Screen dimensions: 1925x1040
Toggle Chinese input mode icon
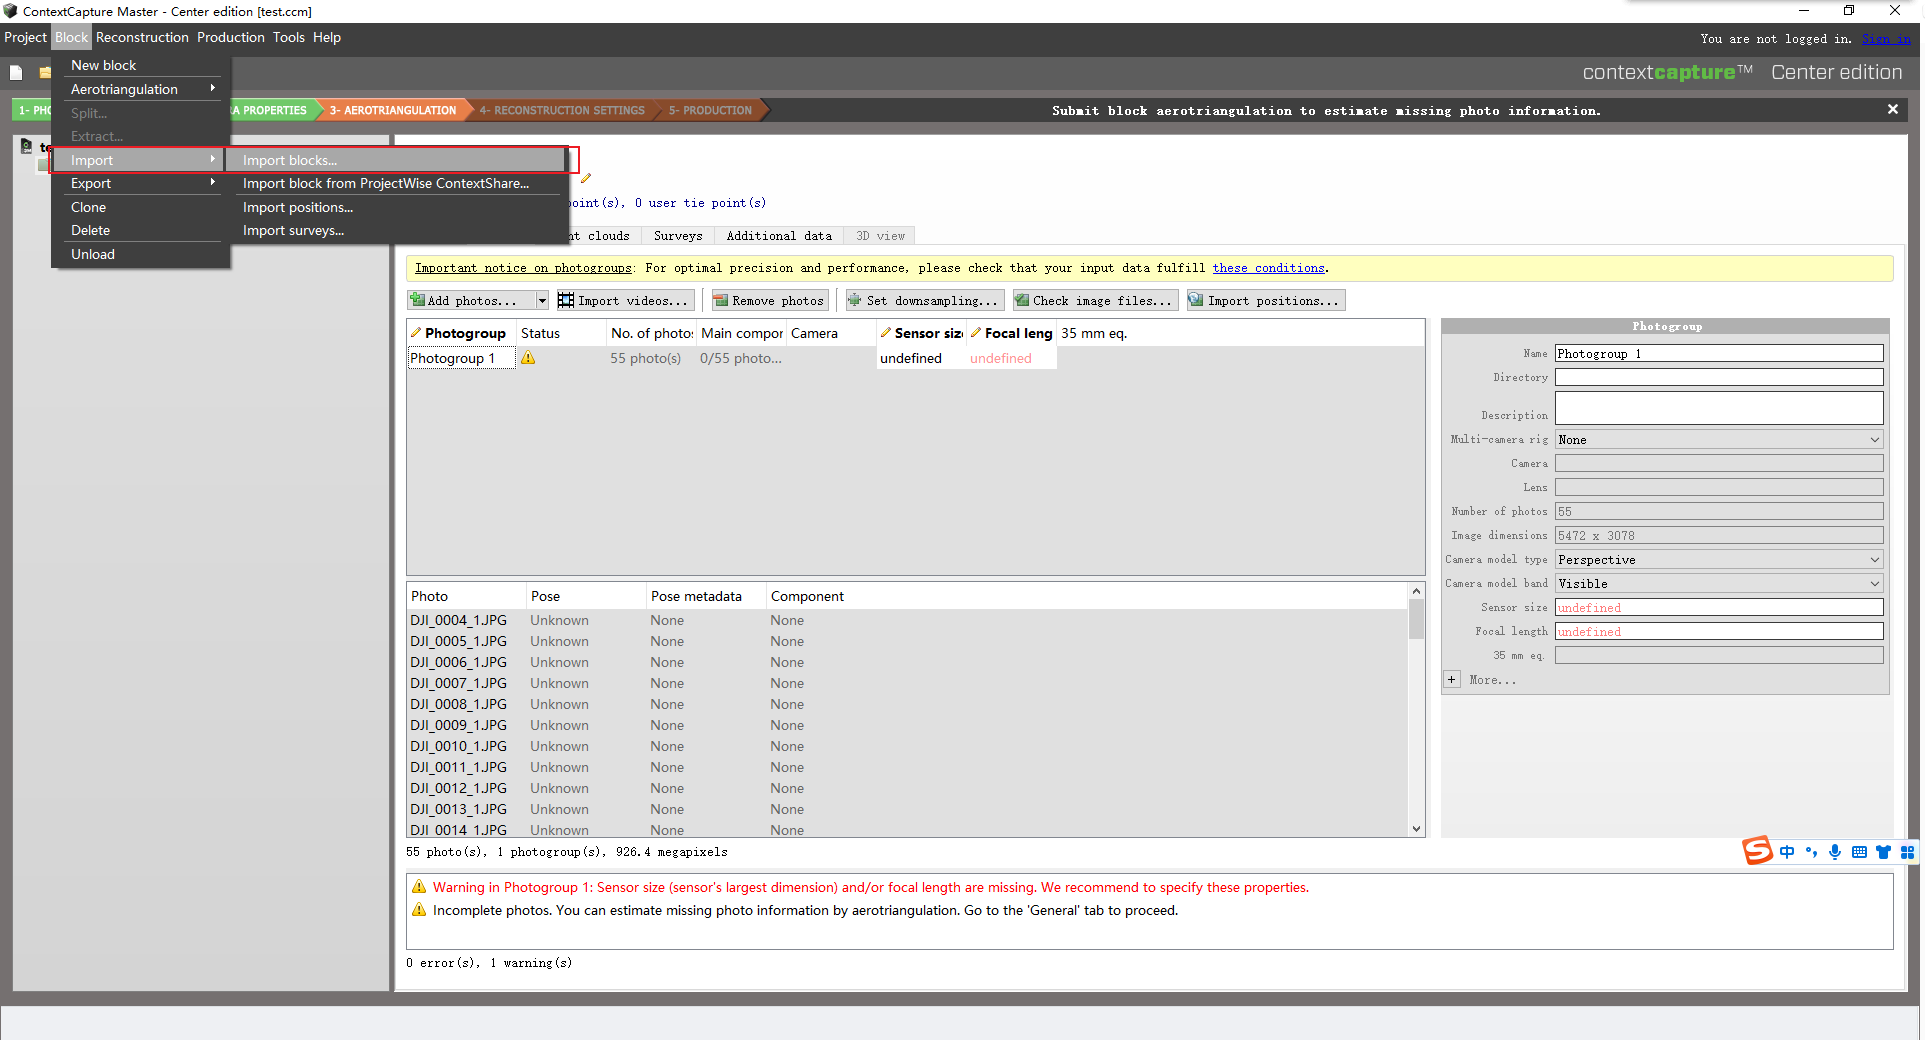[1786, 852]
